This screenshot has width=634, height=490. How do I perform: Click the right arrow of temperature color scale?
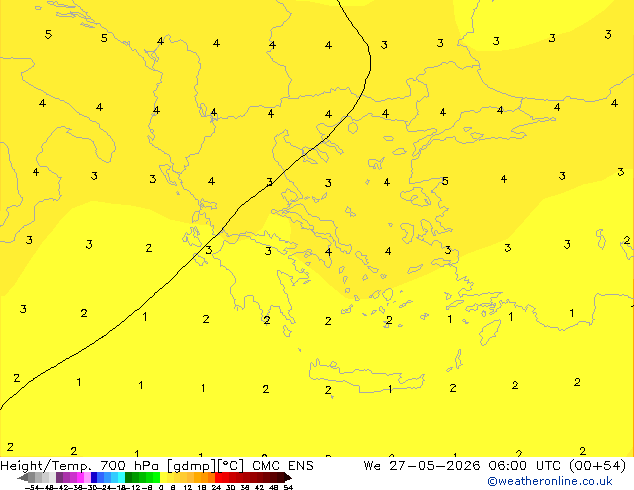click(288, 478)
